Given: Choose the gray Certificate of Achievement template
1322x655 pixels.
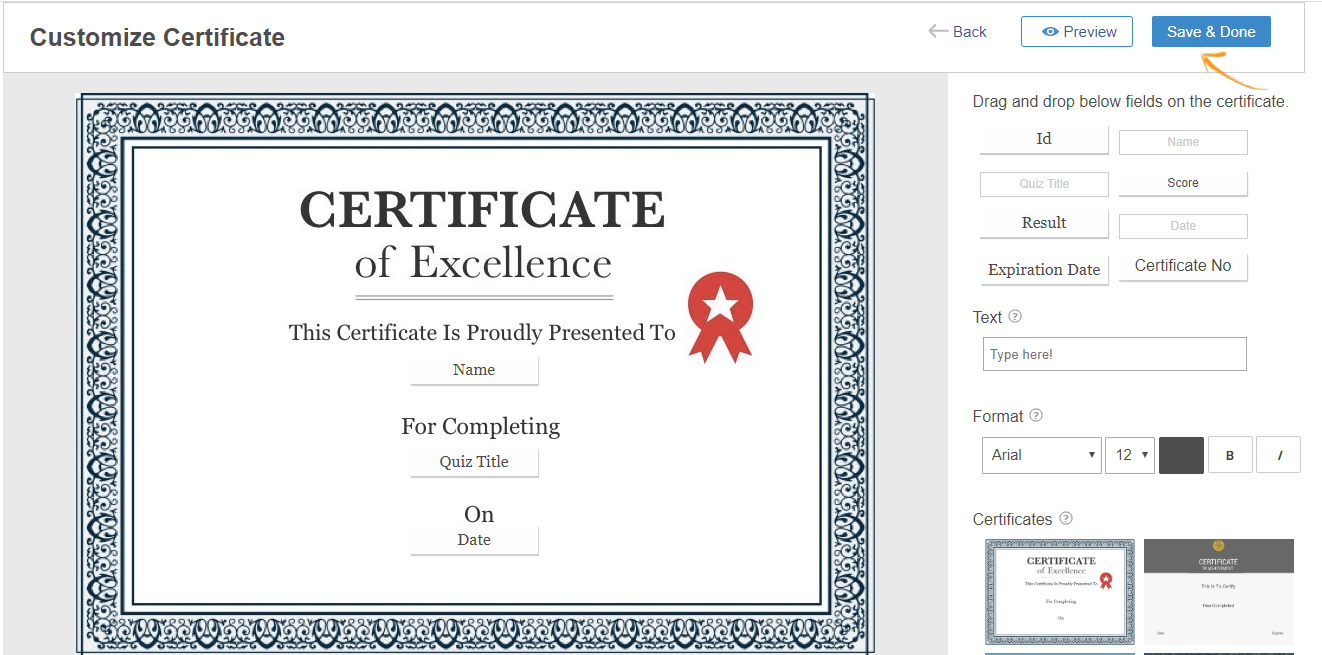Looking at the screenshot, I should (1218, 591).
